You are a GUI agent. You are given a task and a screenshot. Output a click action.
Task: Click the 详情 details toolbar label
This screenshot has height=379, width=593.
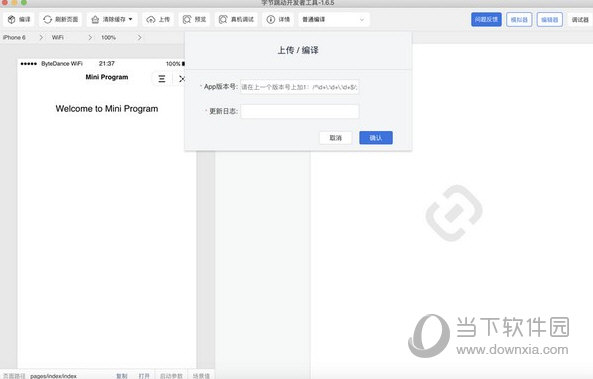pos(284,19)
